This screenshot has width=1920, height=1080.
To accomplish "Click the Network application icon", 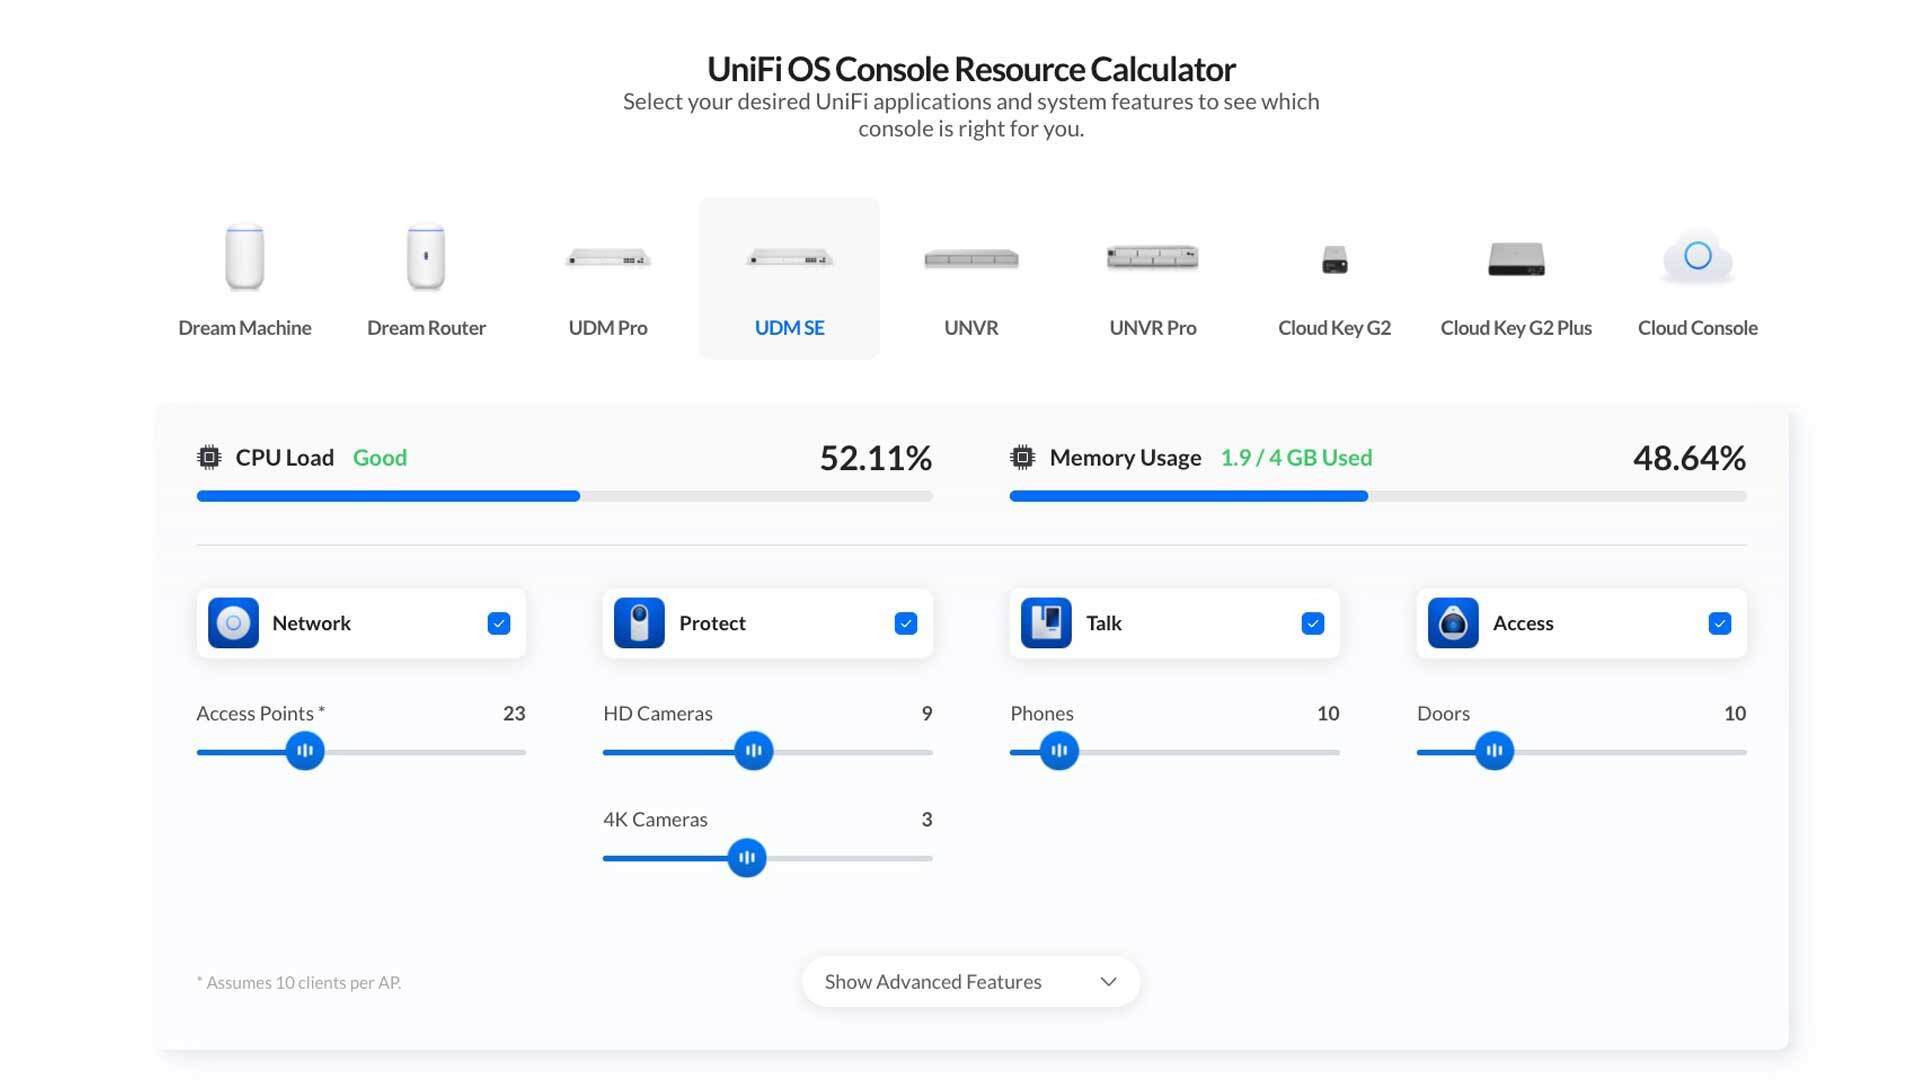I will [x=232, y=621].
